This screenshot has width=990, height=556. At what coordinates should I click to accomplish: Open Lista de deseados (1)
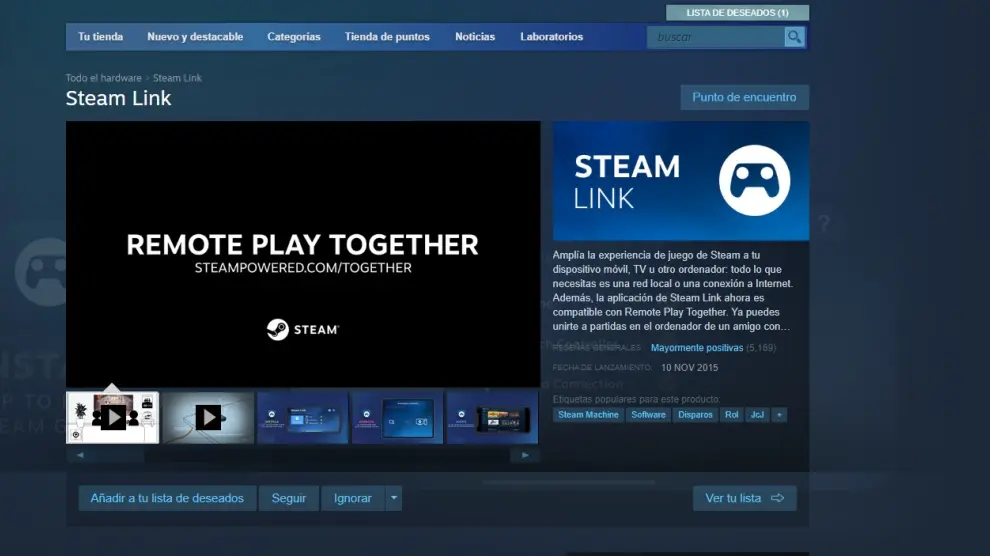coord(737,13)
